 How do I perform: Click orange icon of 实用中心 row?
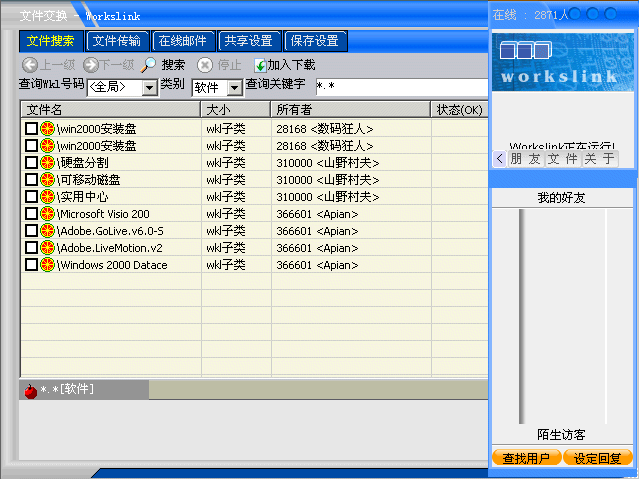click(47, 196)
